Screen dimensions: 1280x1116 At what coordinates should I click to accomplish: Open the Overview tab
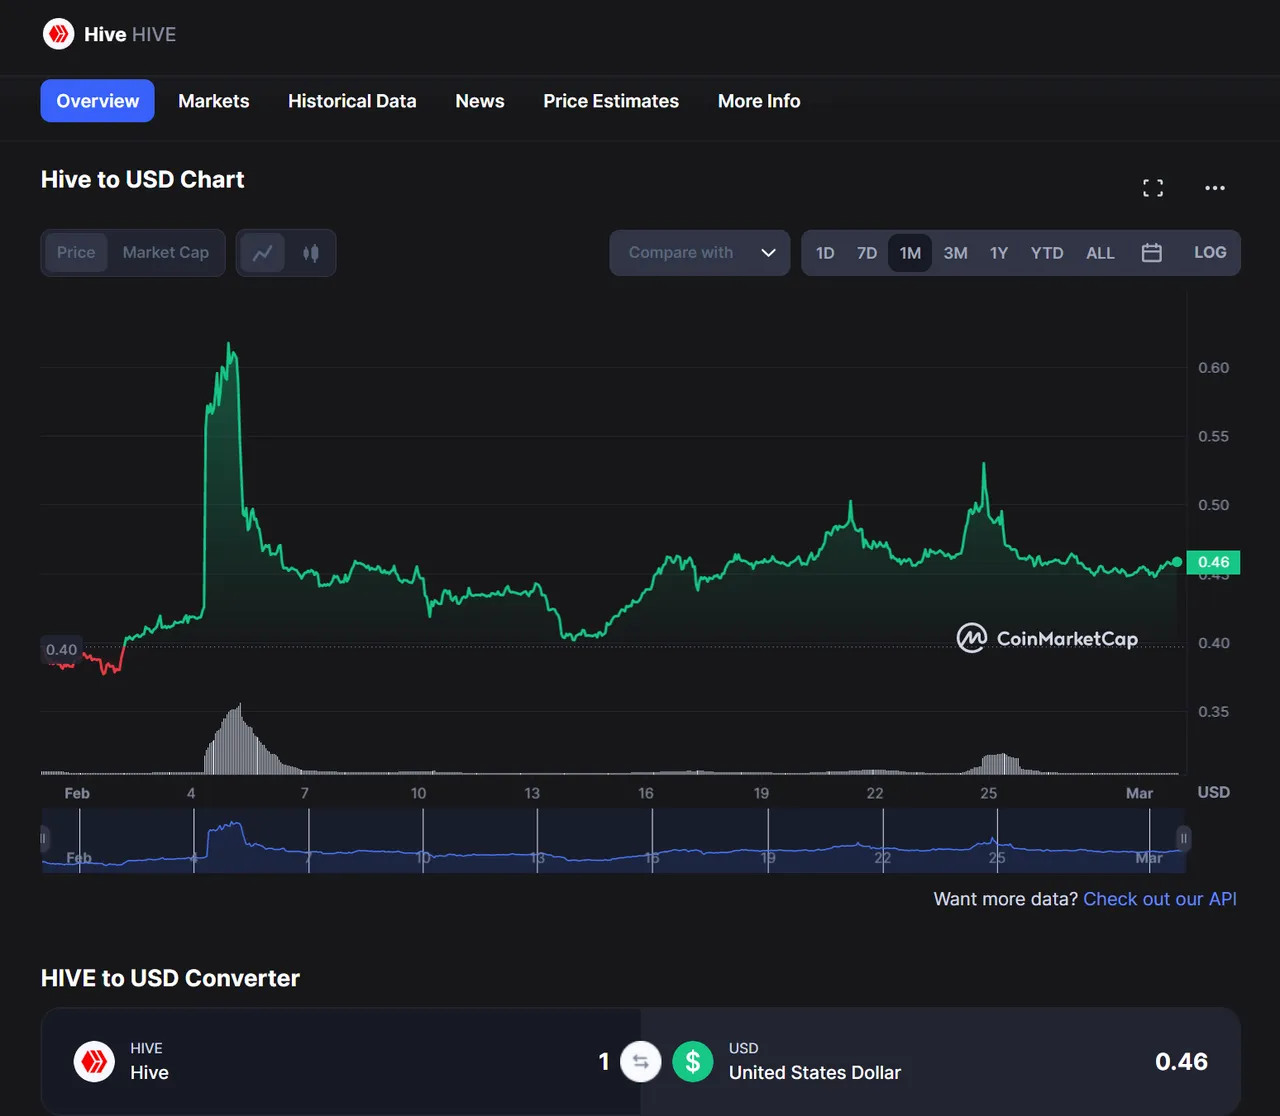(98, 101)
